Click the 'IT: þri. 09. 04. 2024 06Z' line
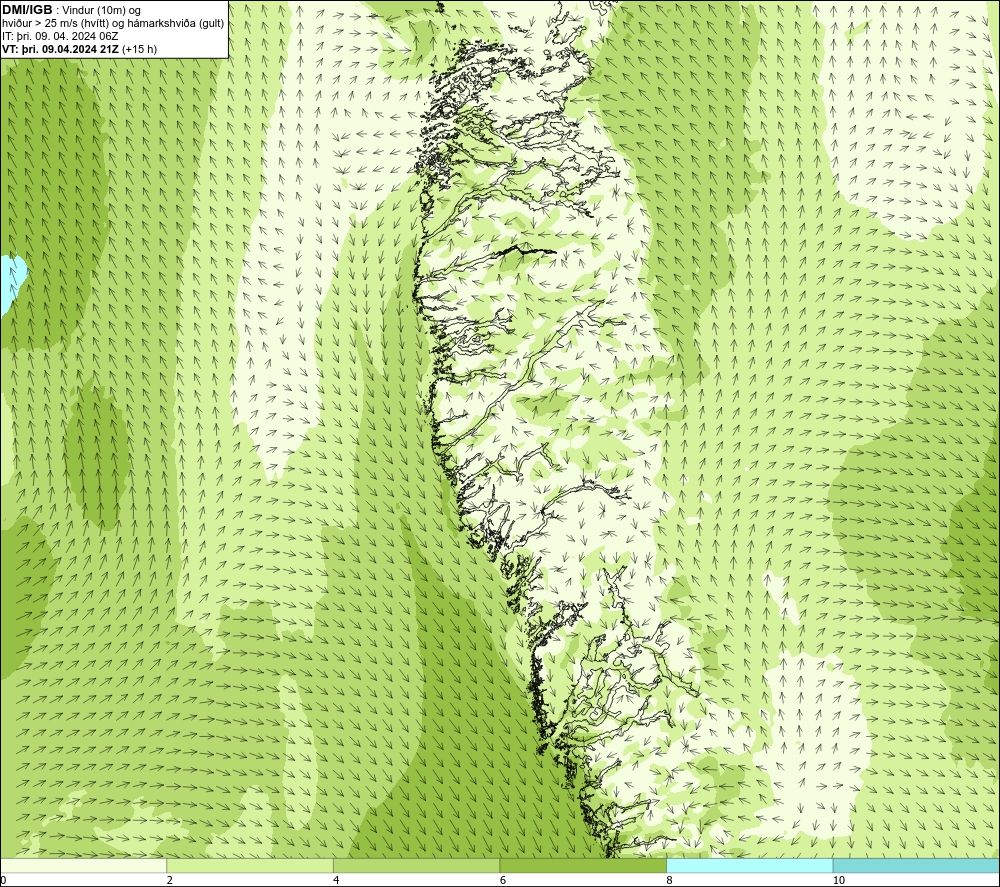This screenshot has width=1000, height=887. 60,36
